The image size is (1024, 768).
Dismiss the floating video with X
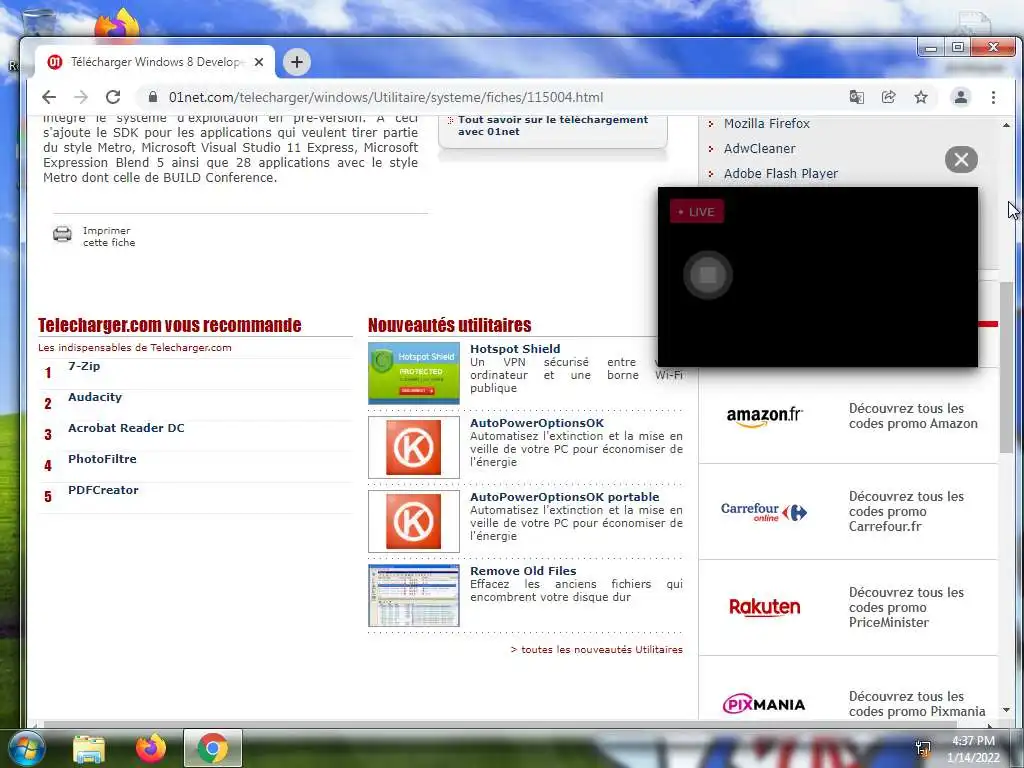coord(961,159)
